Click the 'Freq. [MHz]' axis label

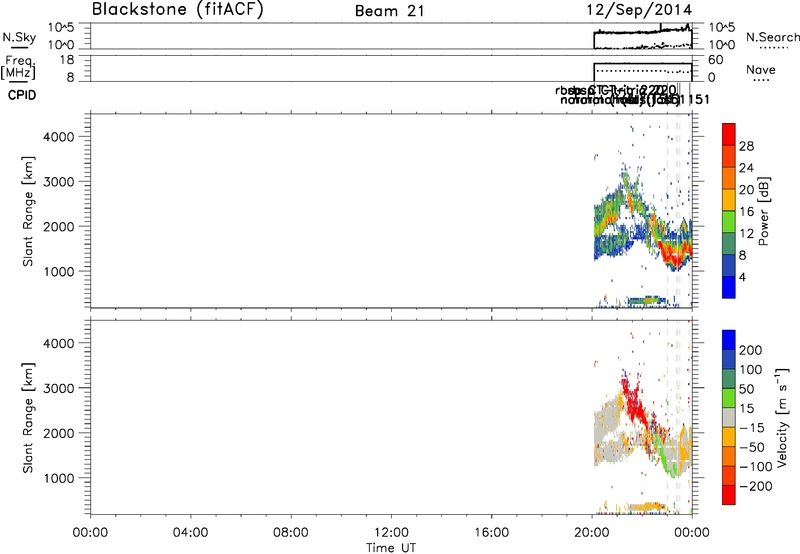coord(19,67)
